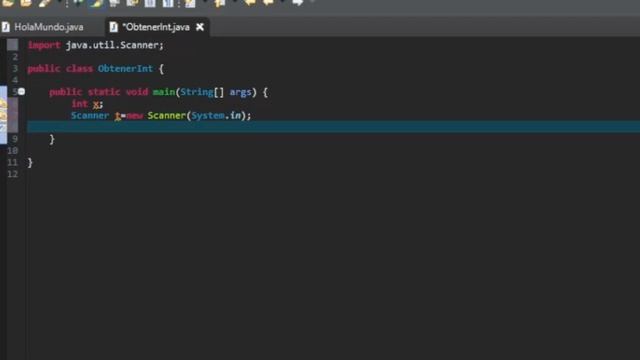This screenshot has height=360, width=640.
Task: Switch to the HolaMundo.java tab
Action: [x=49, y=27]
